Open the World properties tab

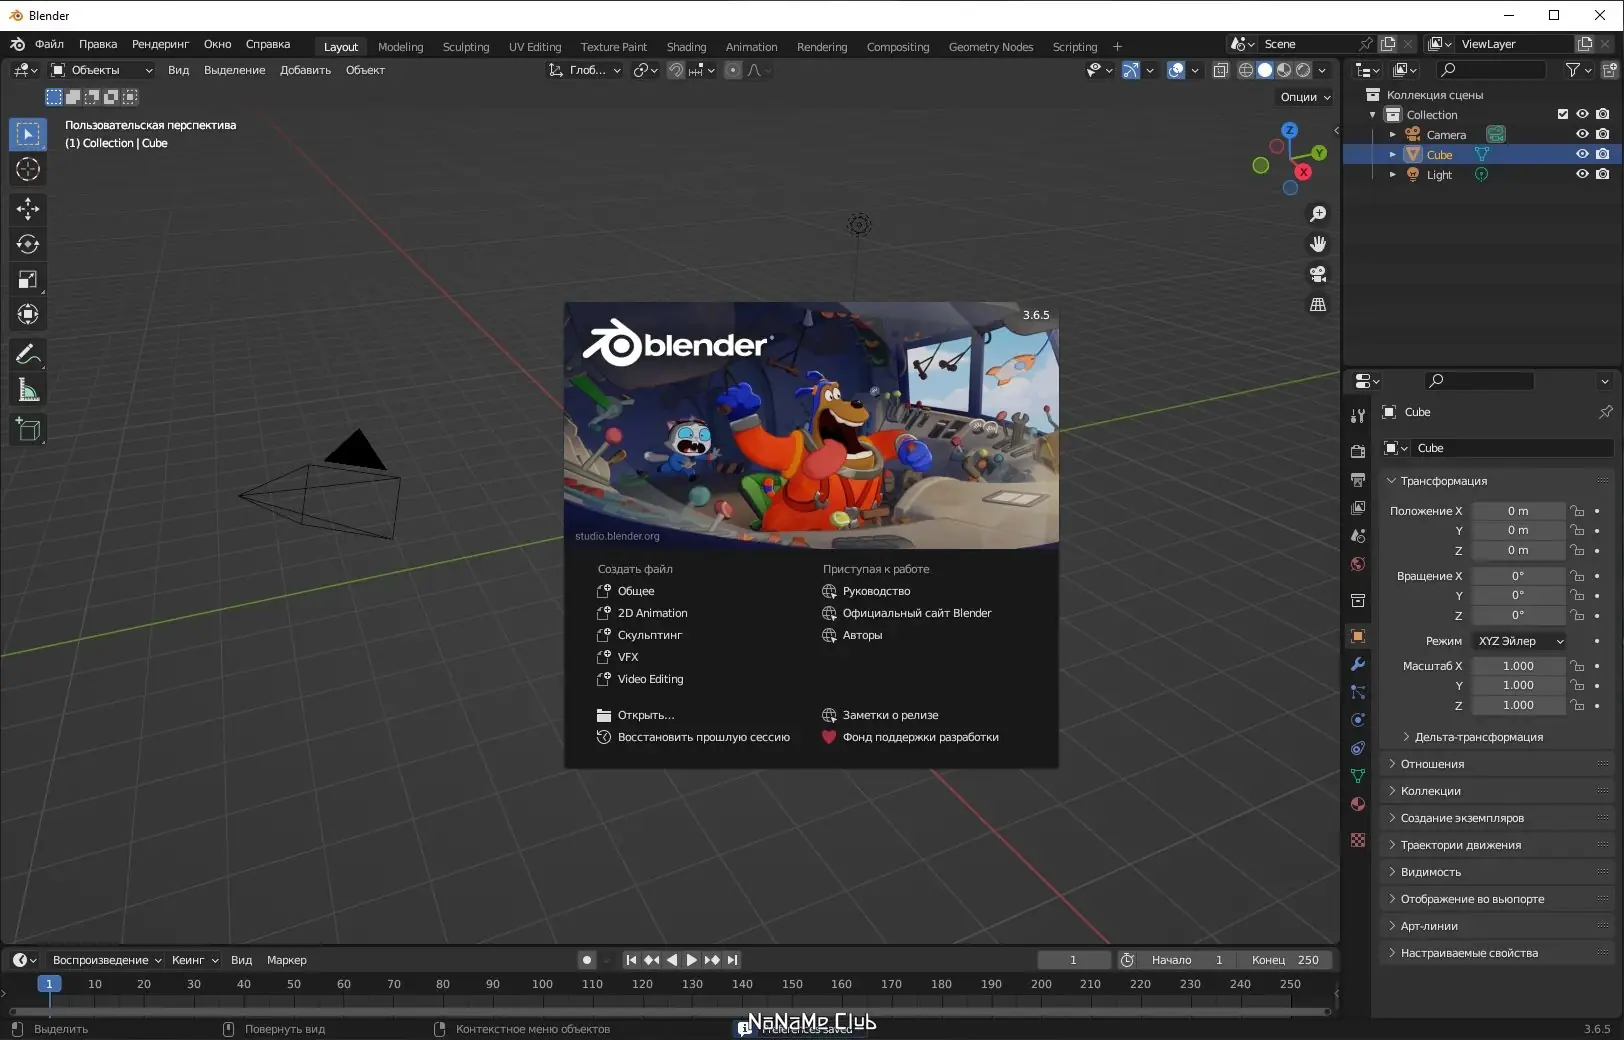click(x=1358, y=564)
